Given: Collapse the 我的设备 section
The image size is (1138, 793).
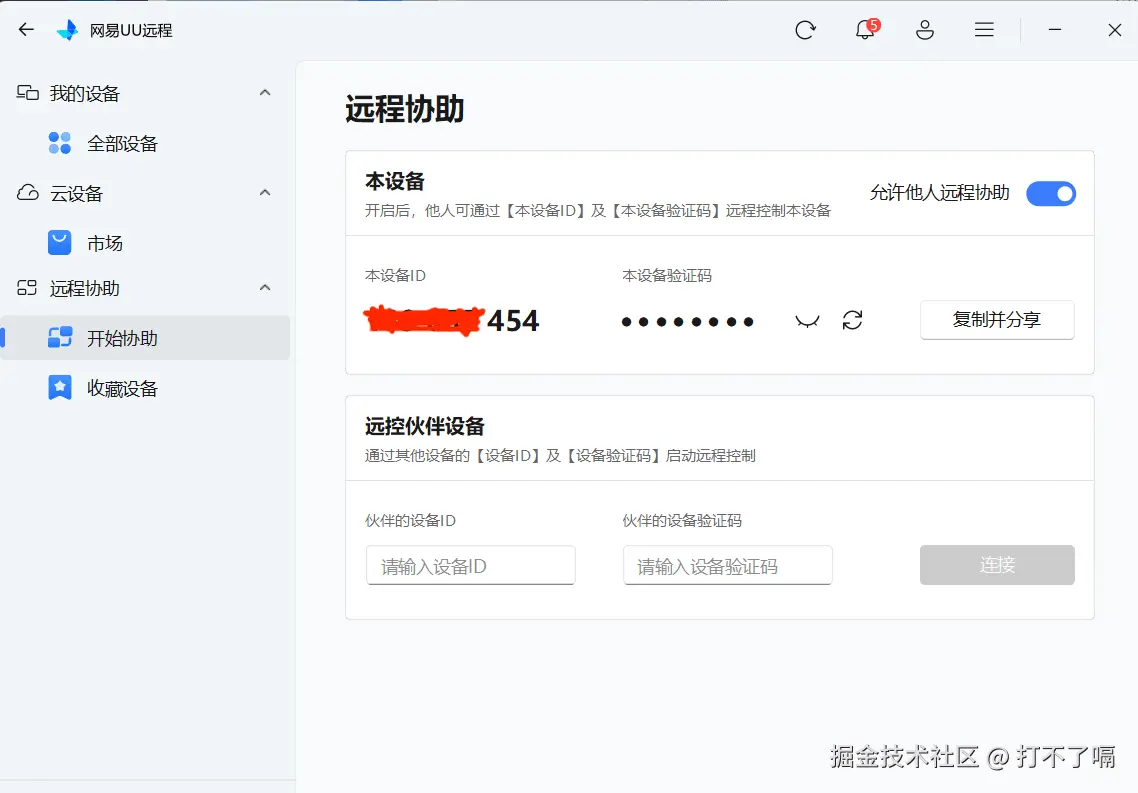Looking at the screenshot, I should click(265, 93).
